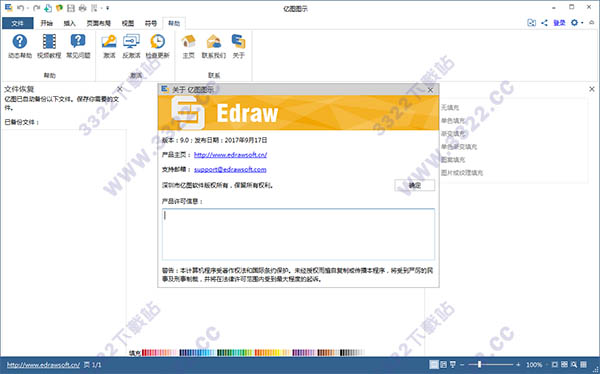Select 图片或纹理填充 picture or texture fill
The width and height of the screenshot is (600, 374).
[x=462, y=173]
